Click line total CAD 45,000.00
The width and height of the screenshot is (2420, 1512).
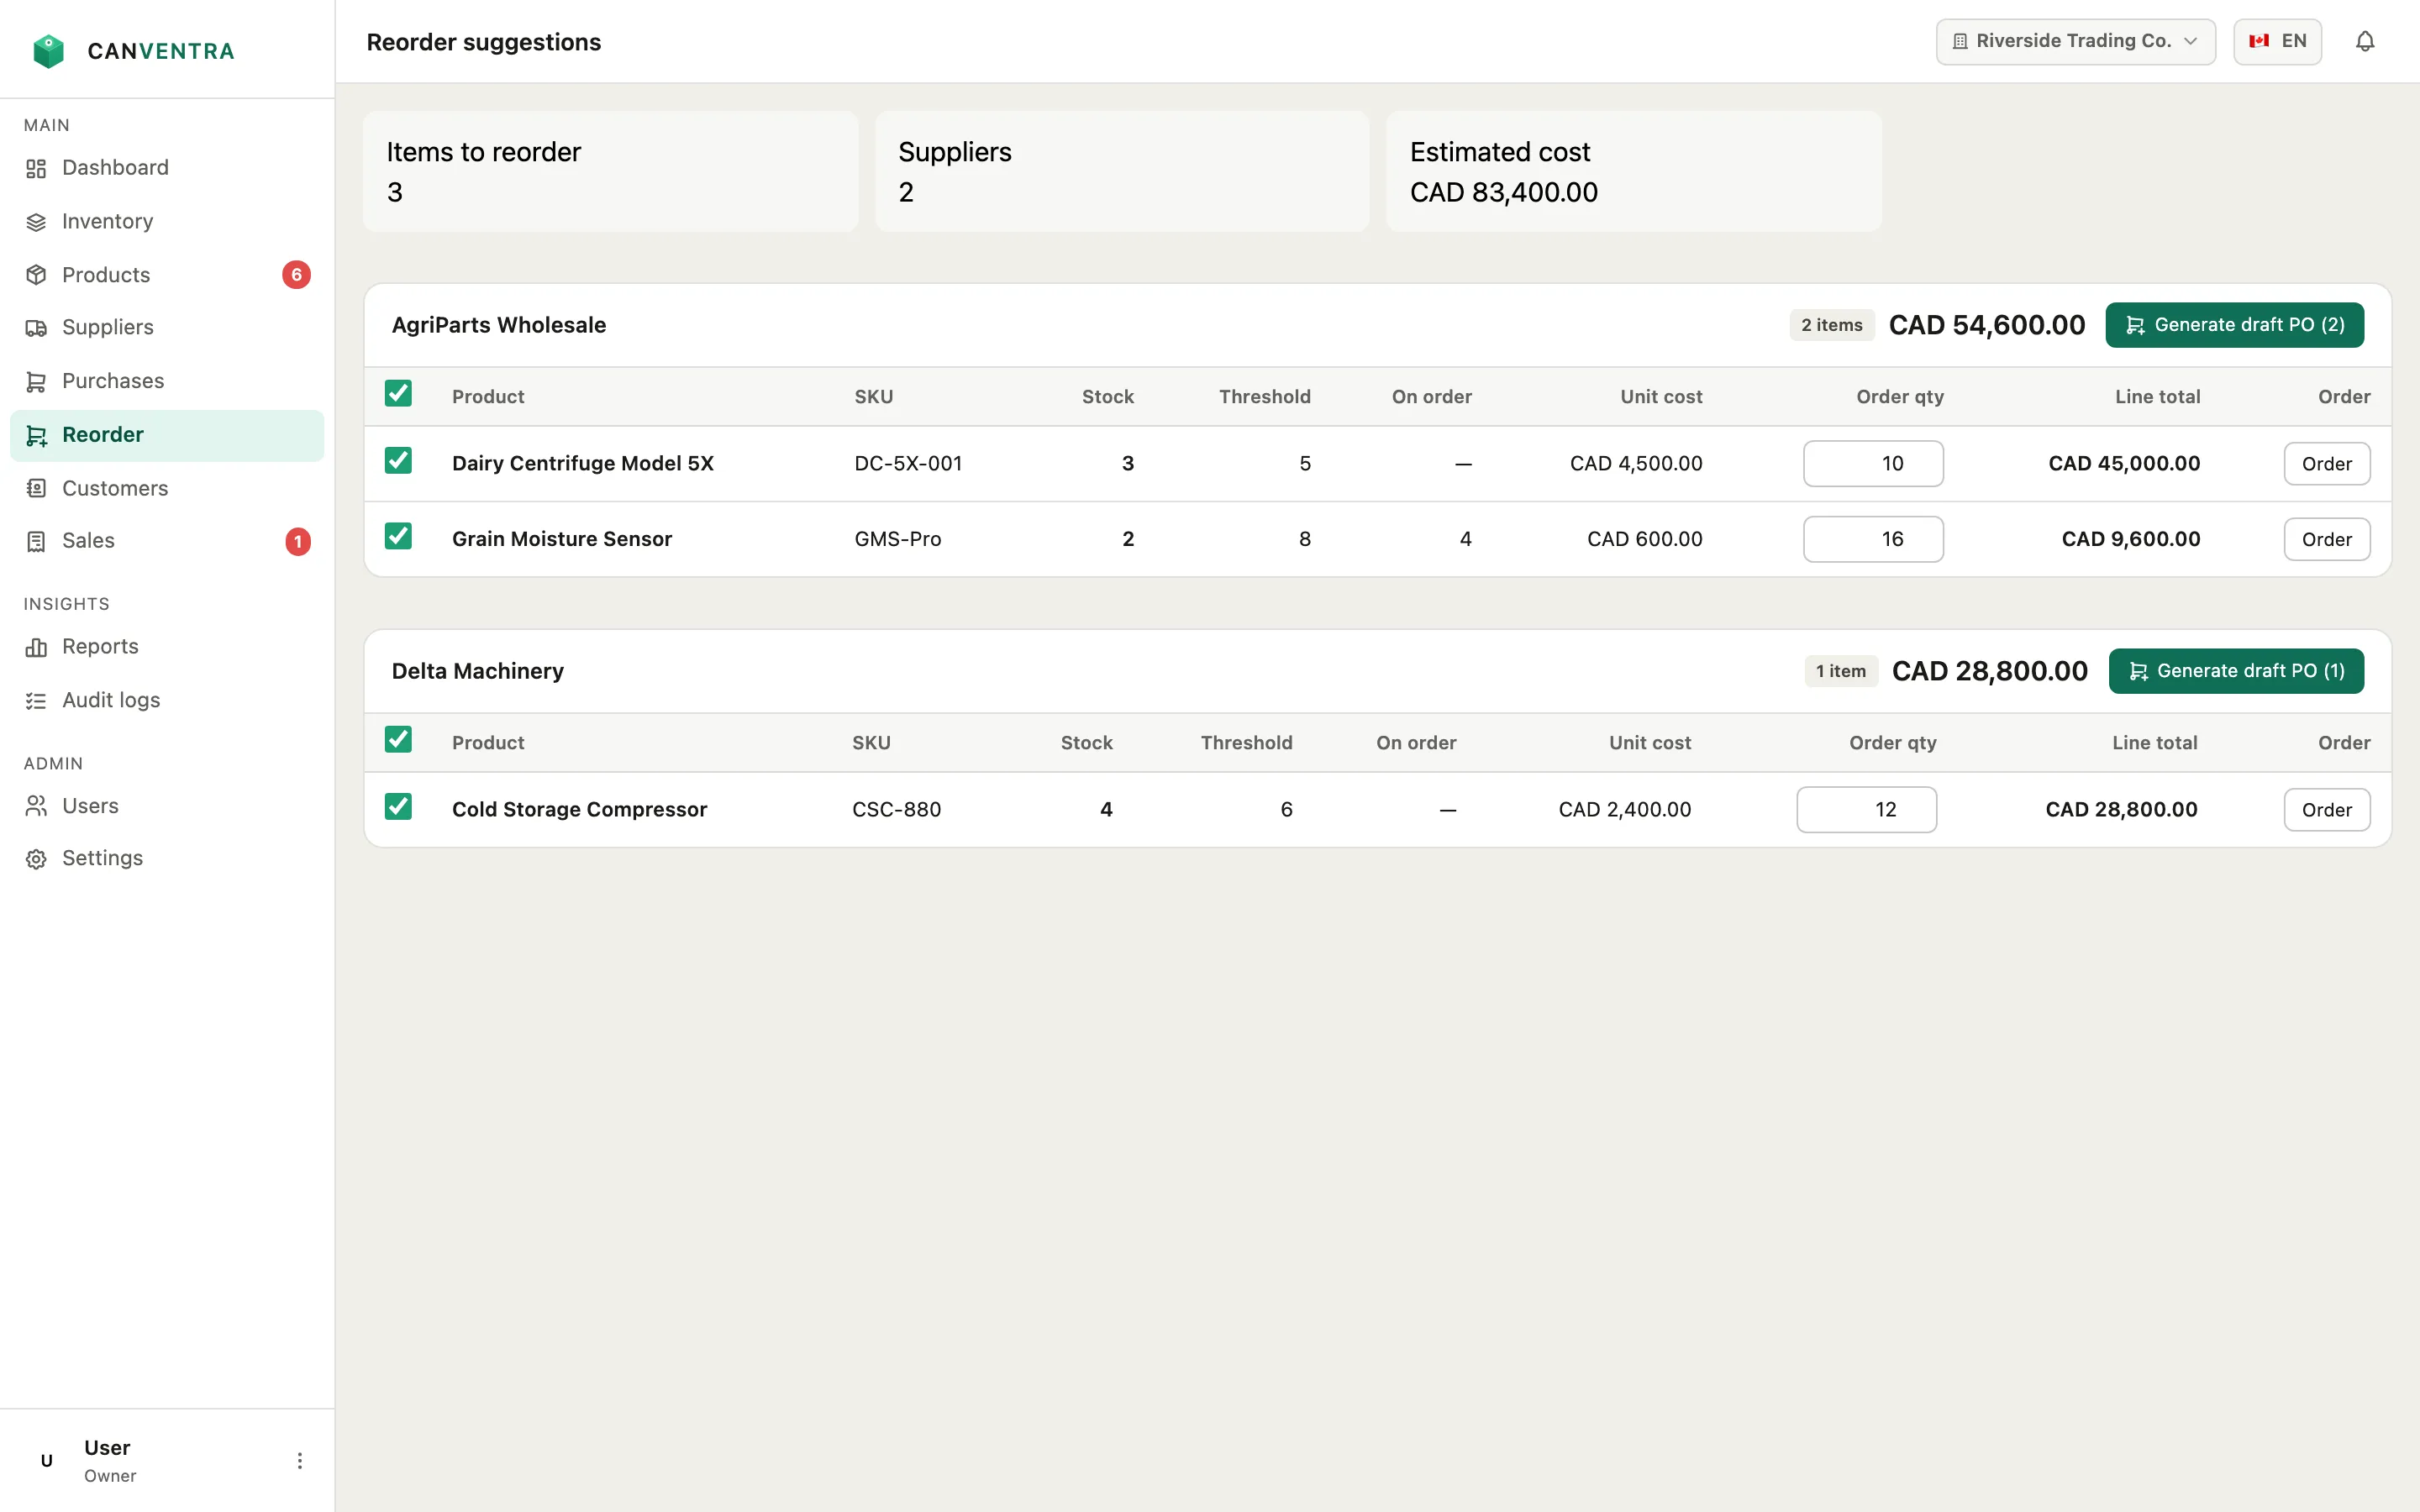coord(2124,464)
